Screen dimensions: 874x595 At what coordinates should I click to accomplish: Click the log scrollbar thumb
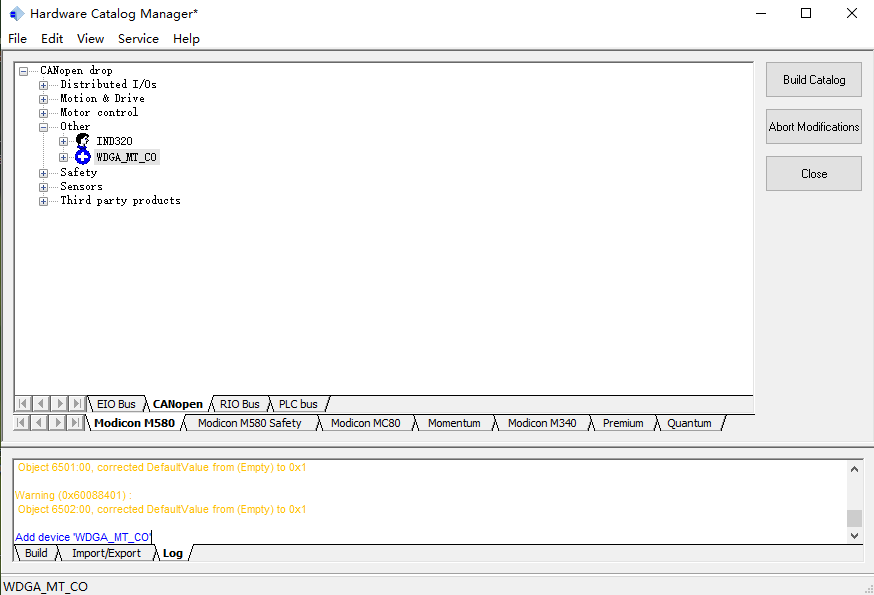click(854, 518)
